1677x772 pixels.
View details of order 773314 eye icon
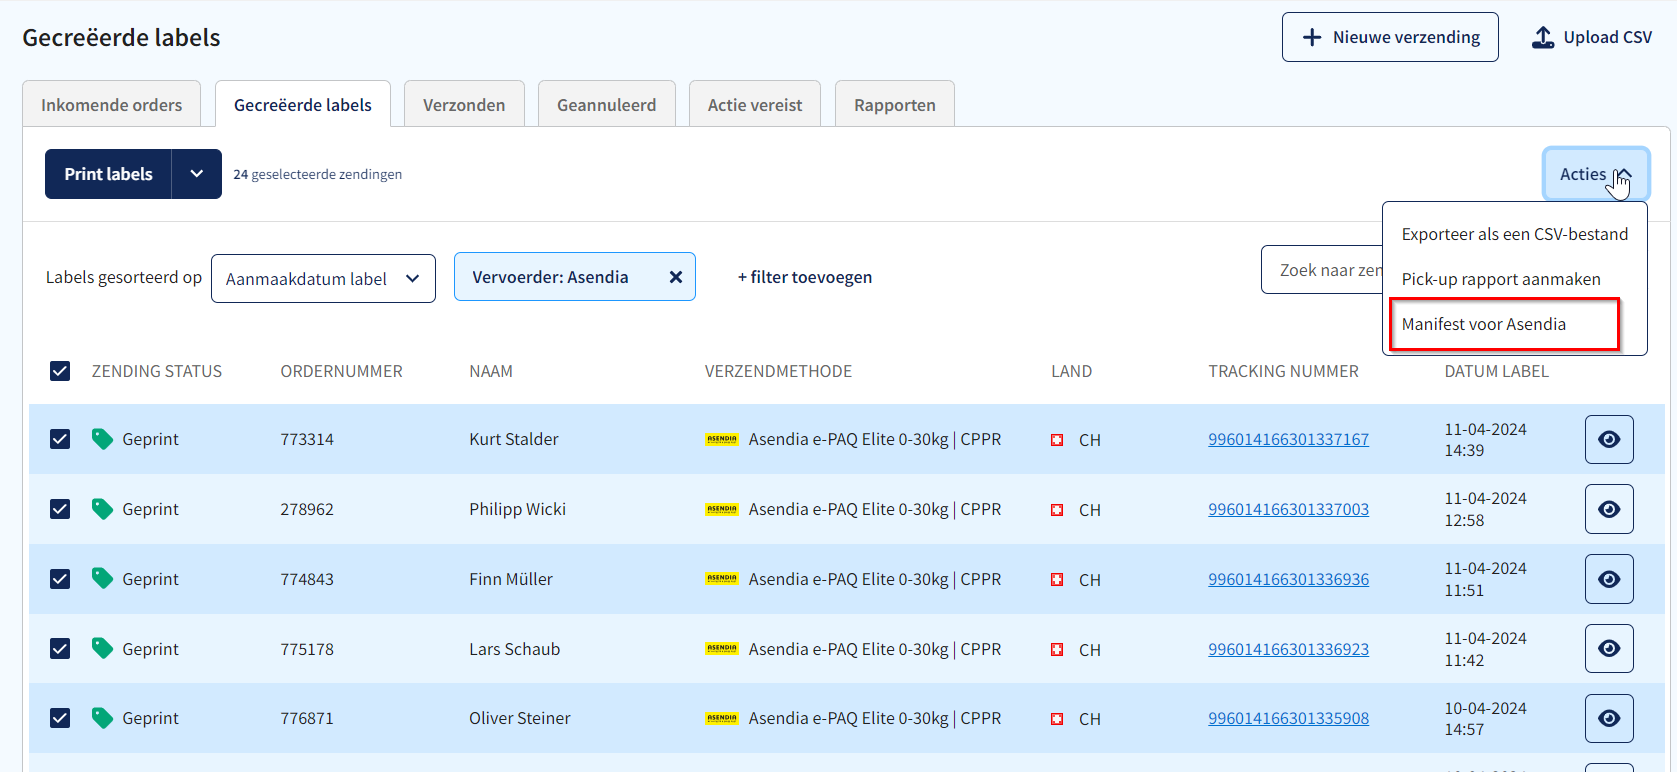click(x=1609, y=439)
